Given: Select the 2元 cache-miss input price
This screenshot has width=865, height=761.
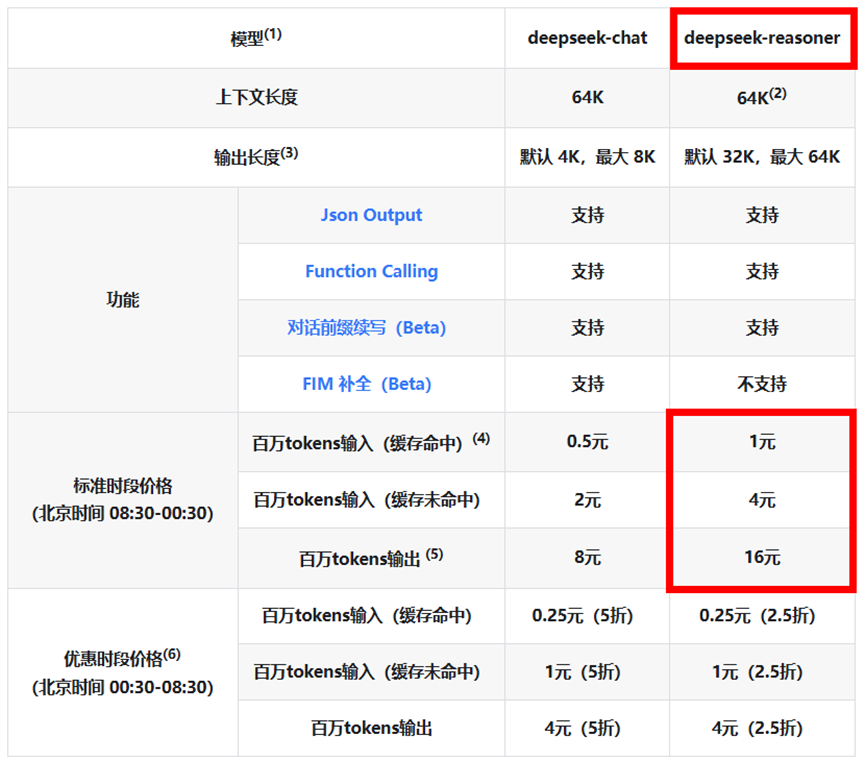Looking at the screenshot, I should coord(587,500).
